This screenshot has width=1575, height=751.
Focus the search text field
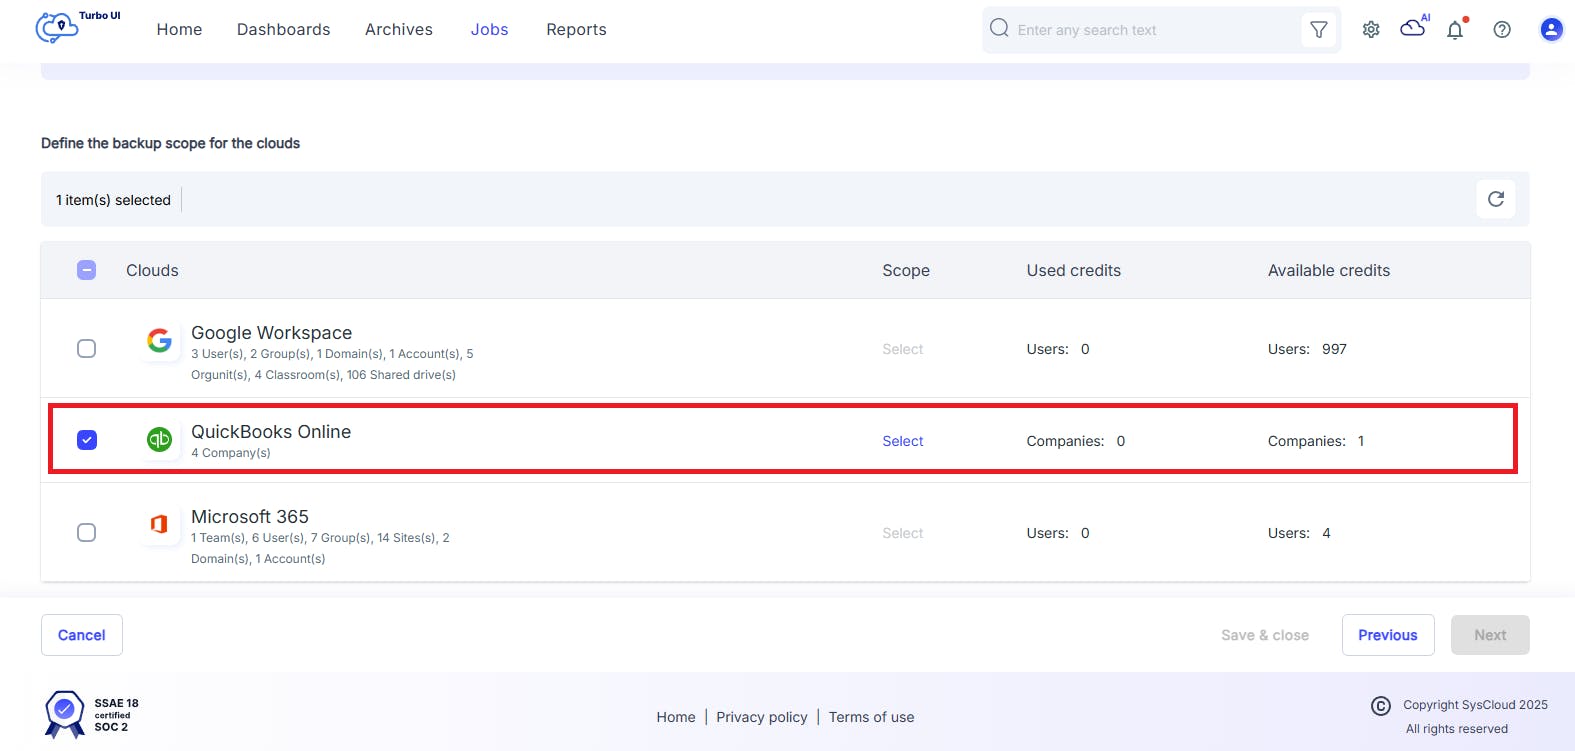pyautogui.click(x=1155, y=30)
